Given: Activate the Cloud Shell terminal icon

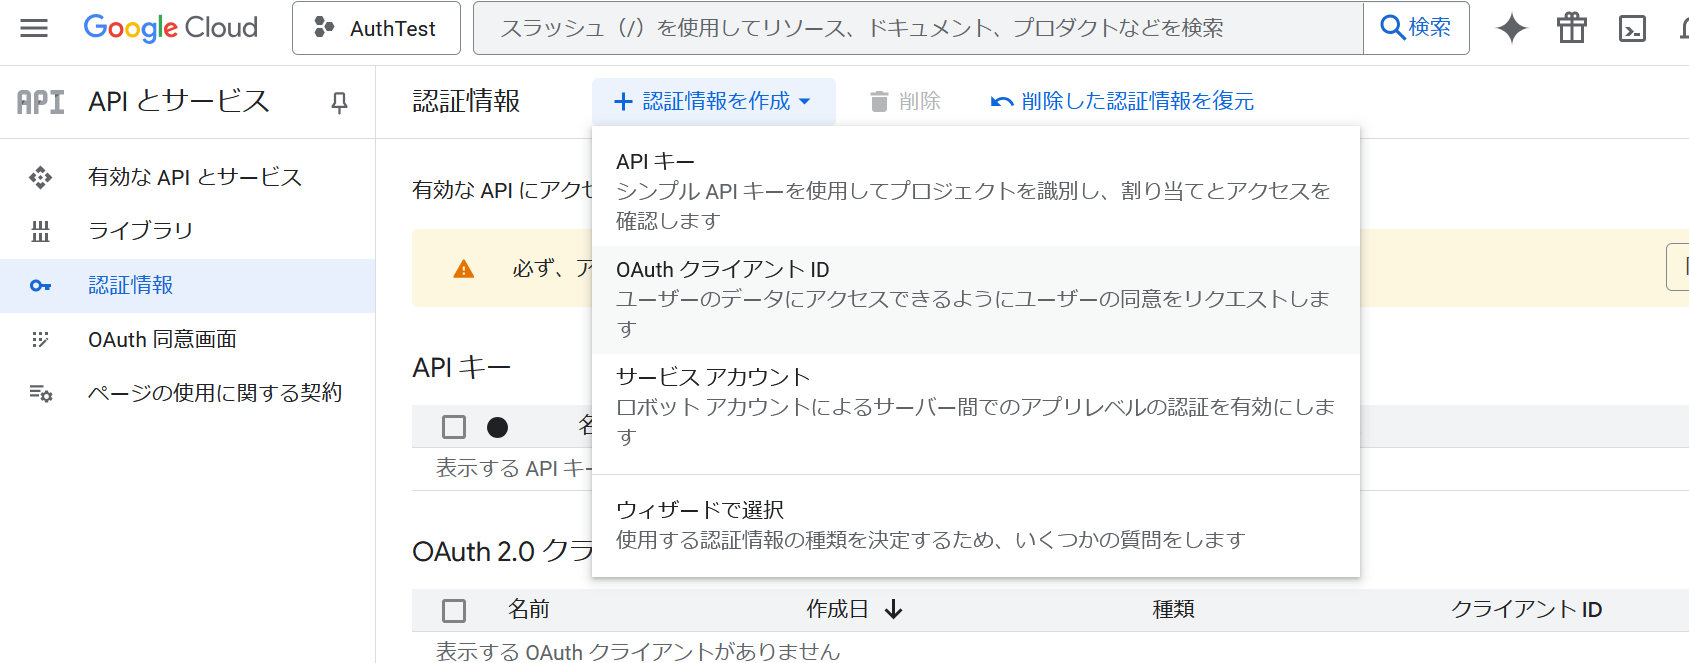Looking at the screenshot, I should pyautogui.click(x=1632, y=28).
